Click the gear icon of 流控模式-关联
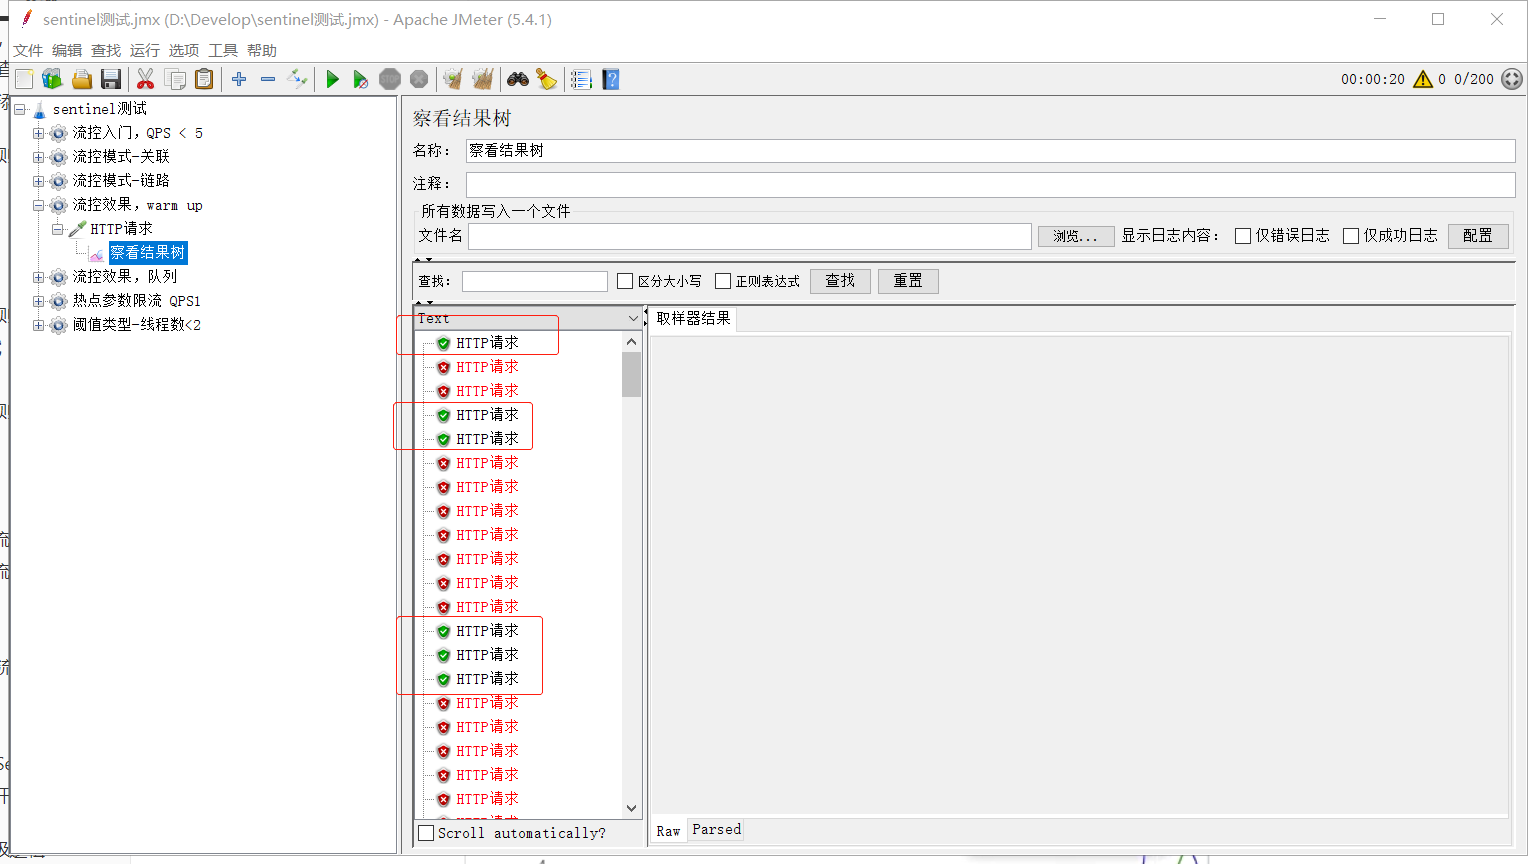Screen dimensions: 1536x864 coord(59,157)
